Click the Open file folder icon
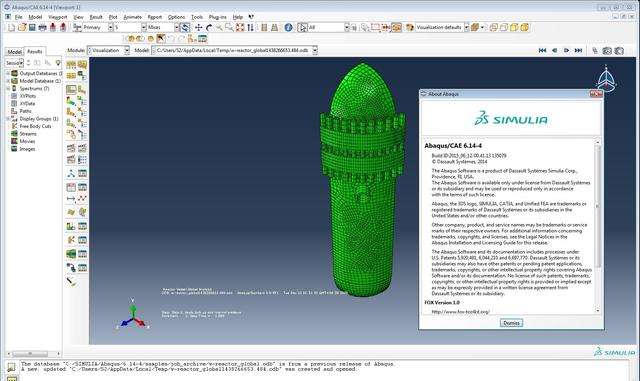 (22, 27)
